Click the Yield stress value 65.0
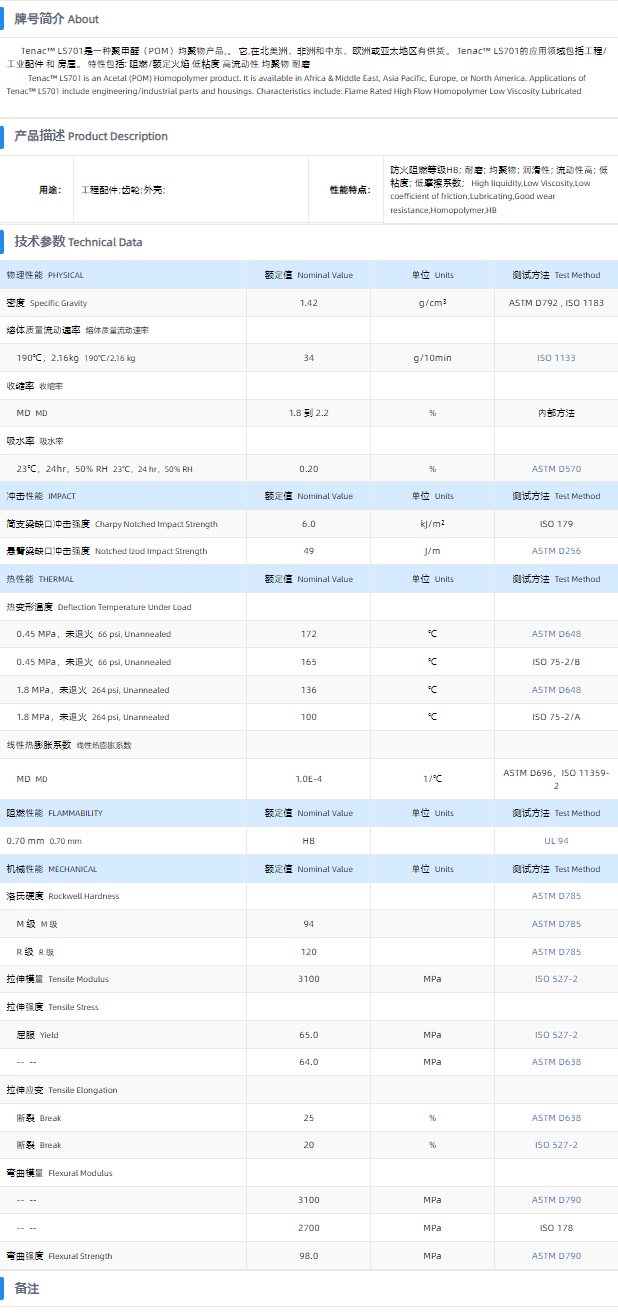 click(x=308, y=1035)
